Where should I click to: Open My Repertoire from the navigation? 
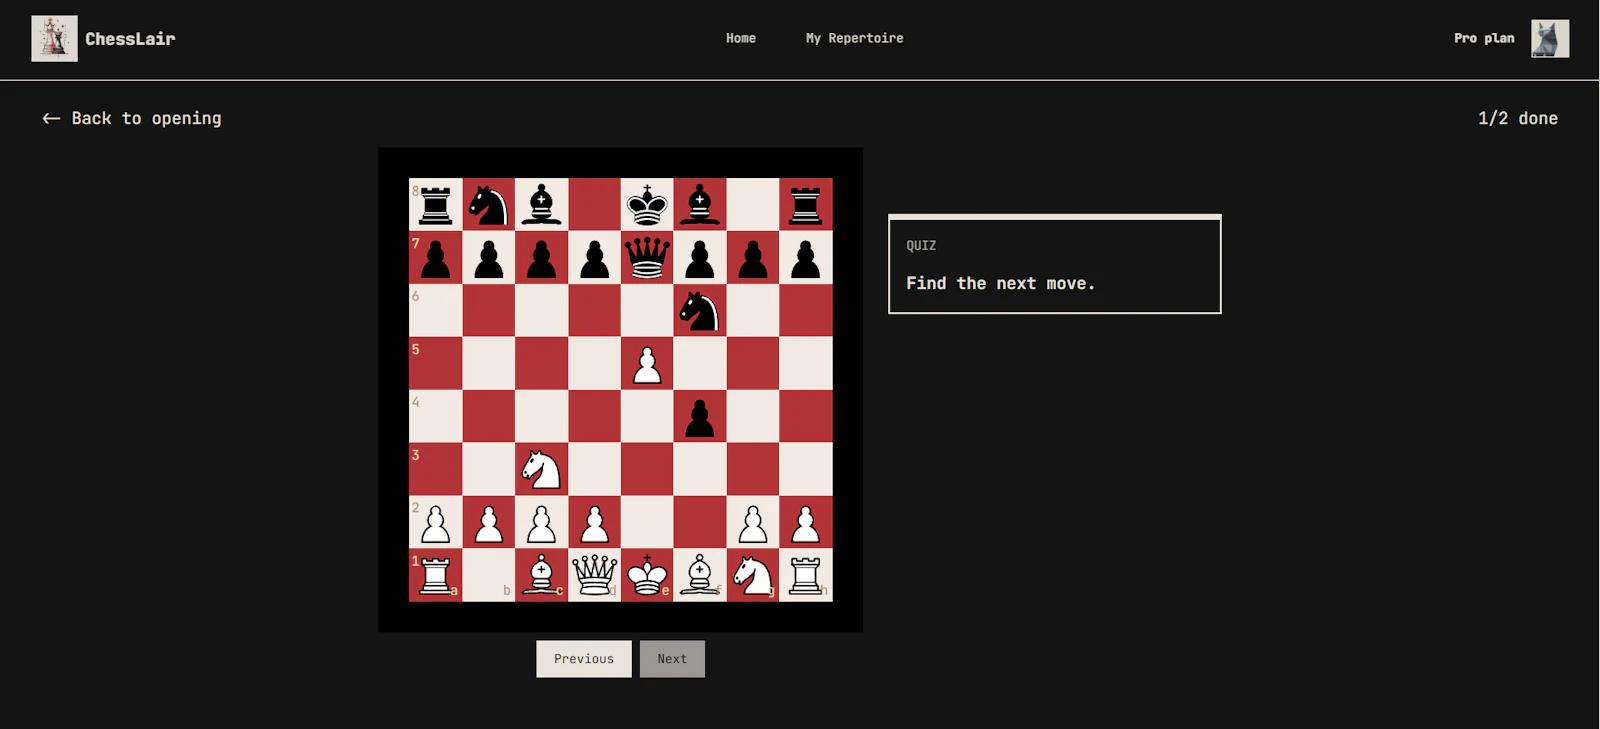(854, 38)
